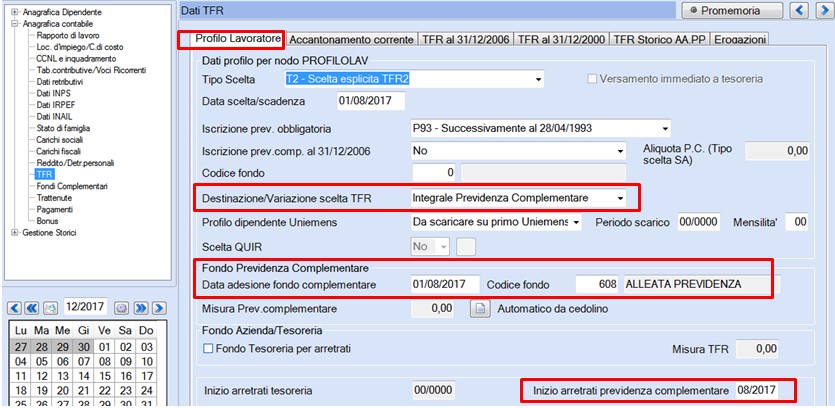This screenshot has height=408, width=835.
Task: Open the document icon beside Misura Prev.complementare
Action: (x=480, y=309)
